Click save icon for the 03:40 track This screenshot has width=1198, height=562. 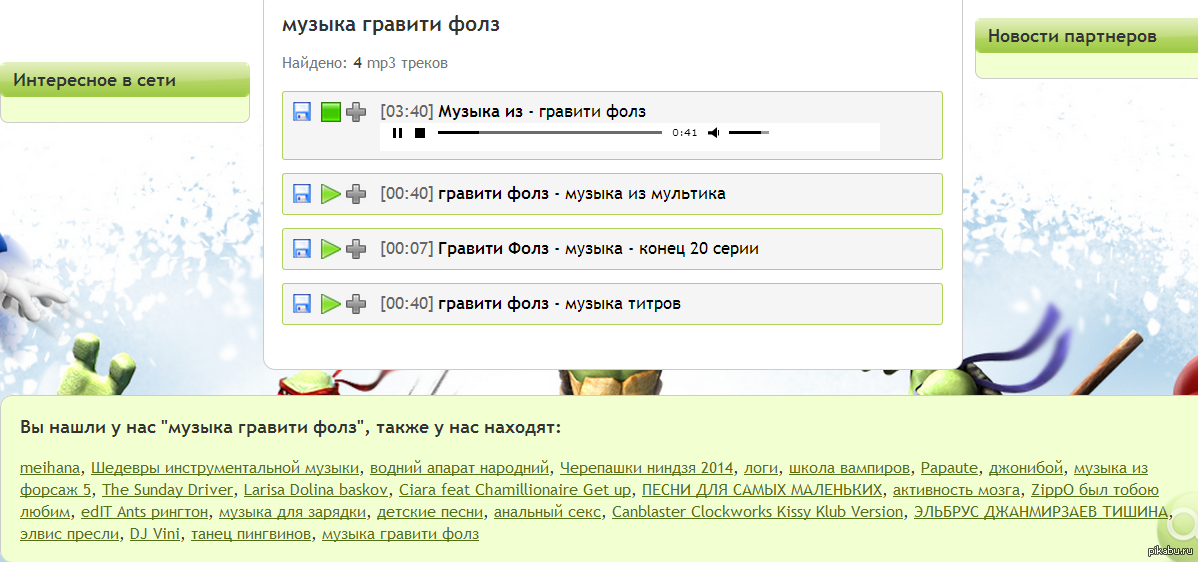pyautogui.click(x=302, y=112)
